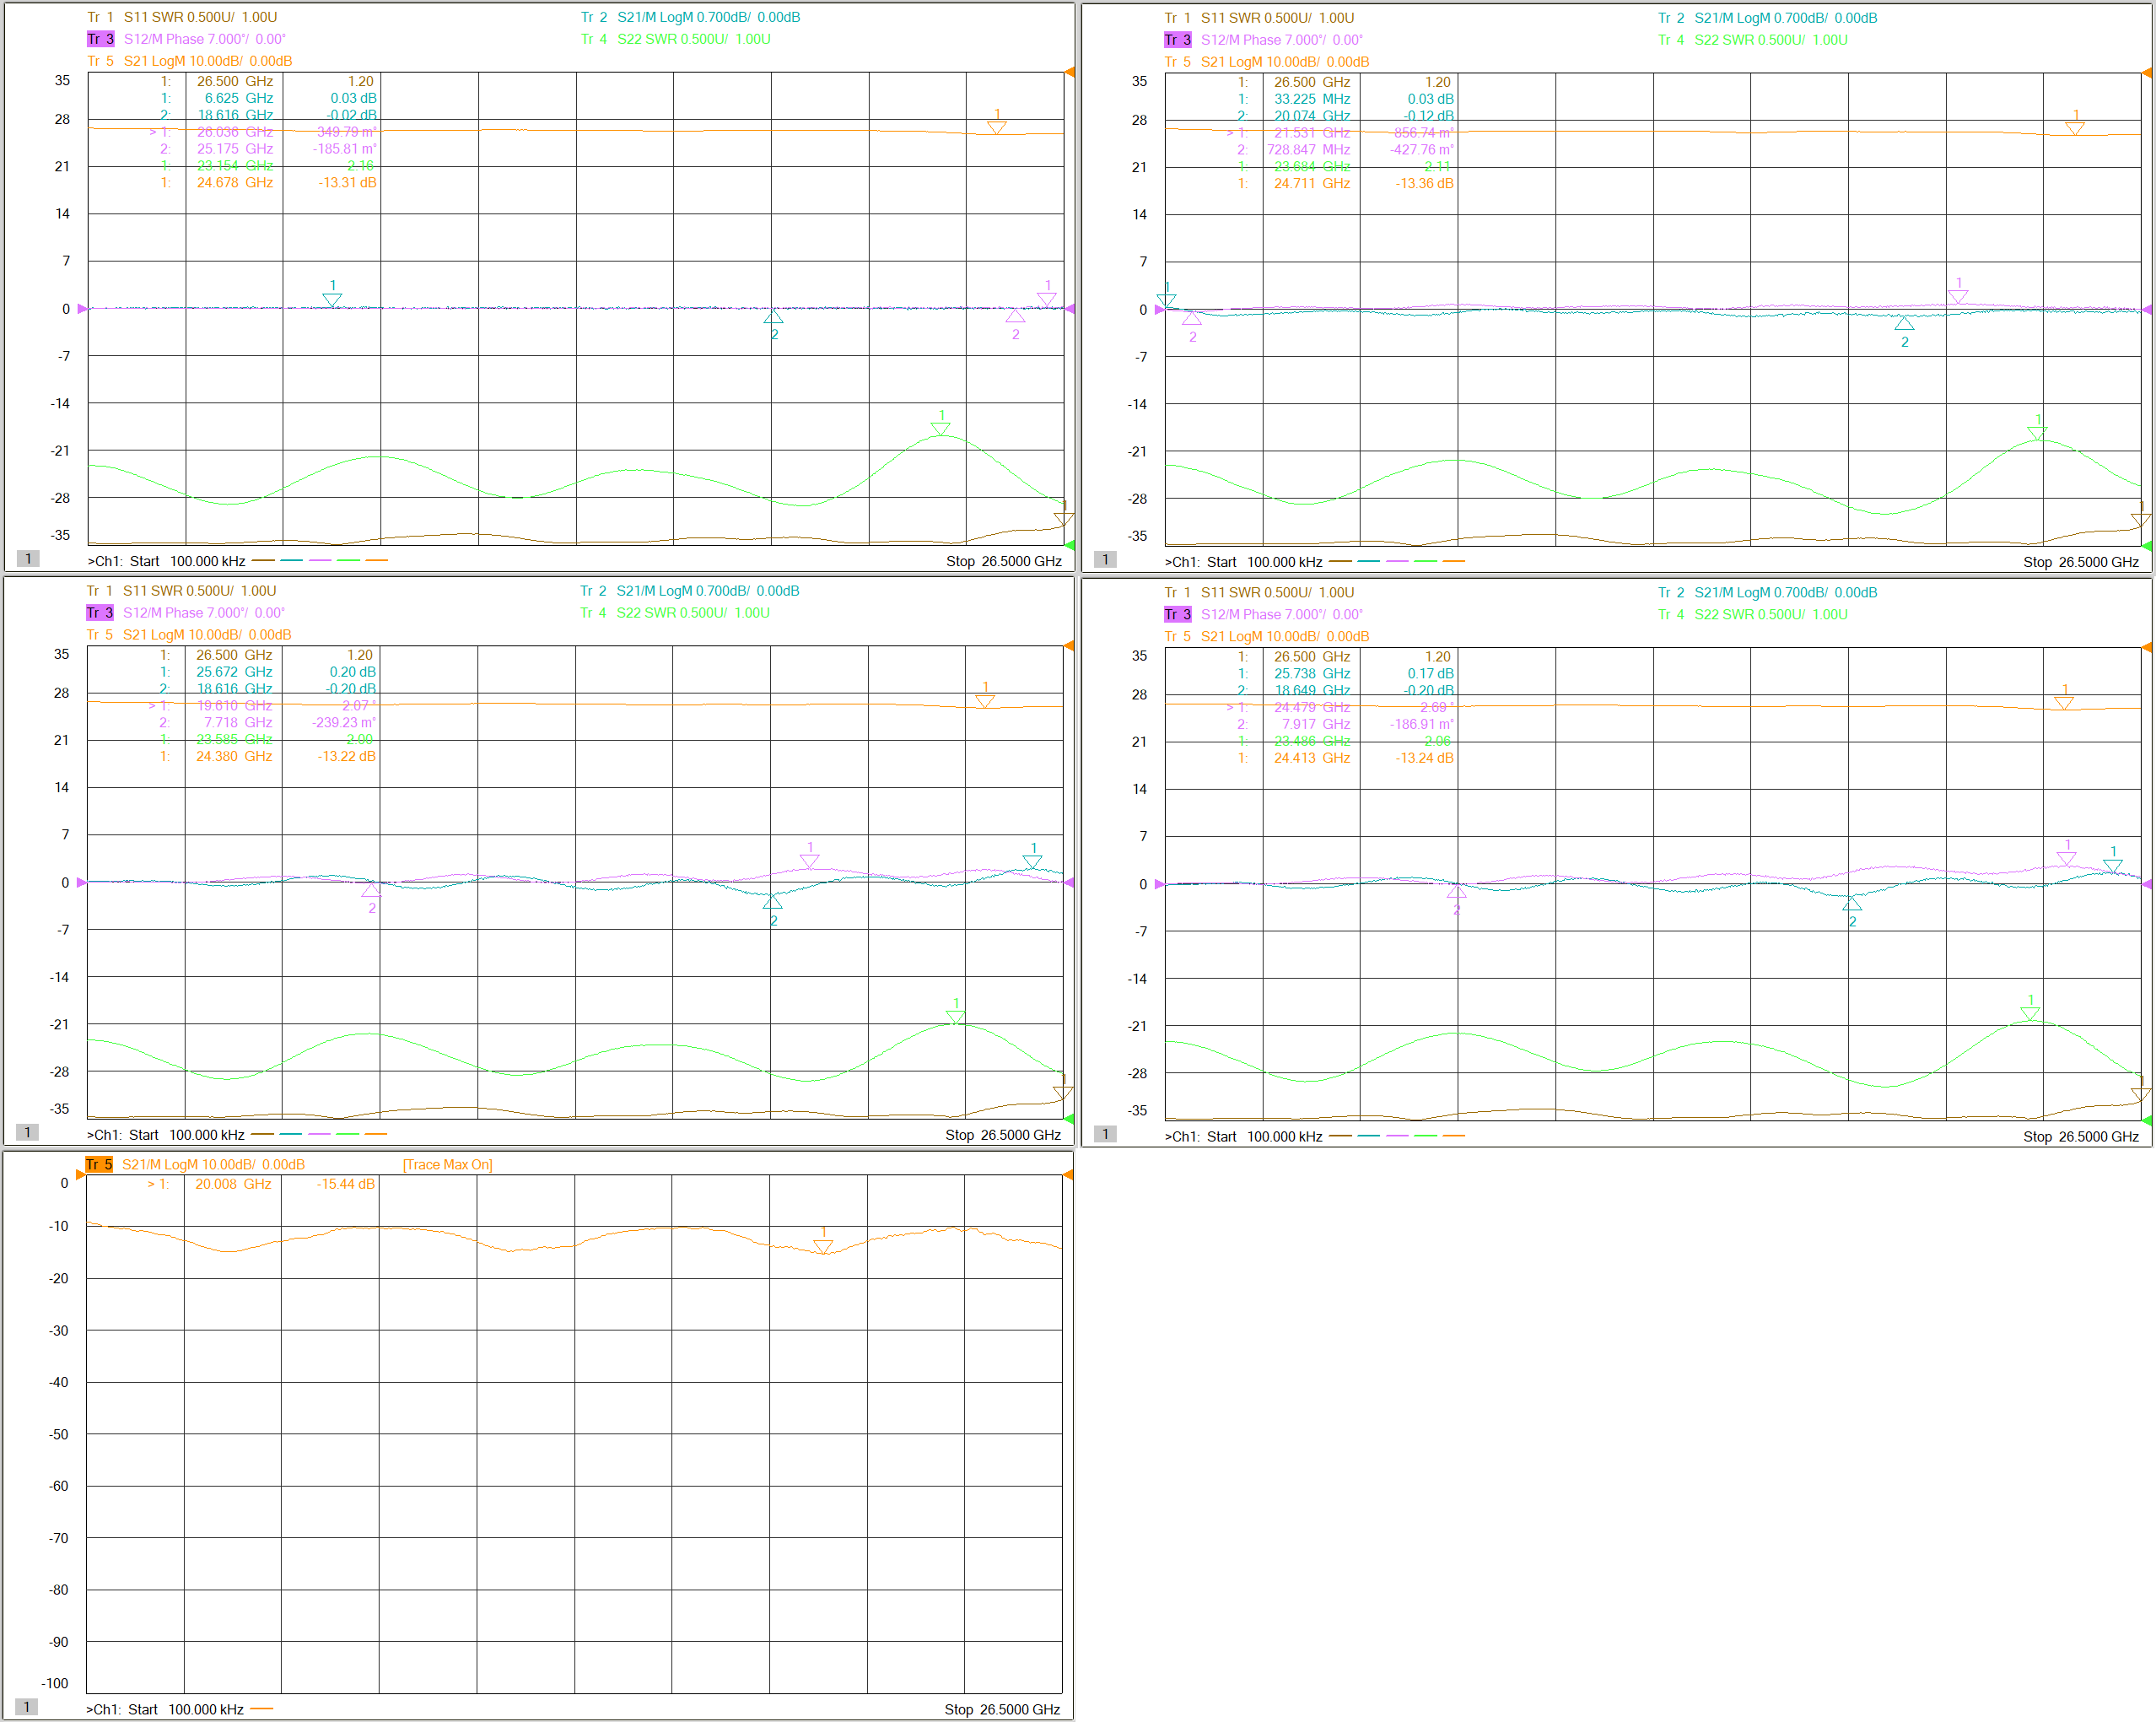This screenshot has width=2156, height=1722.
Task: Click green marker 1 in middle-right plot
Action: [2030, 1013]
